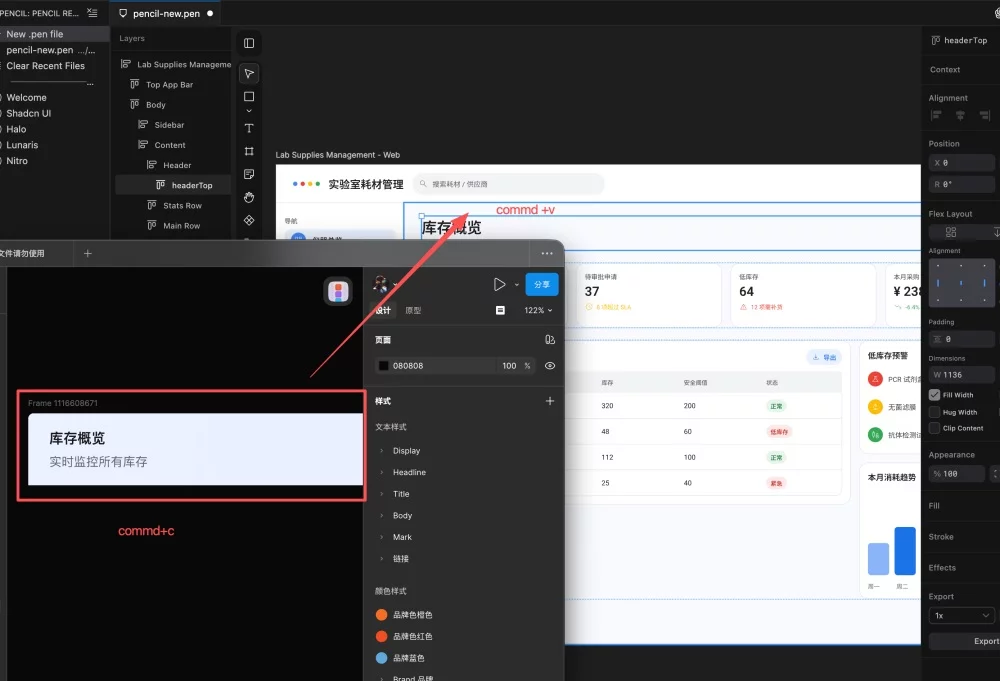Open the Shadcn UI entry

[28, 114]
